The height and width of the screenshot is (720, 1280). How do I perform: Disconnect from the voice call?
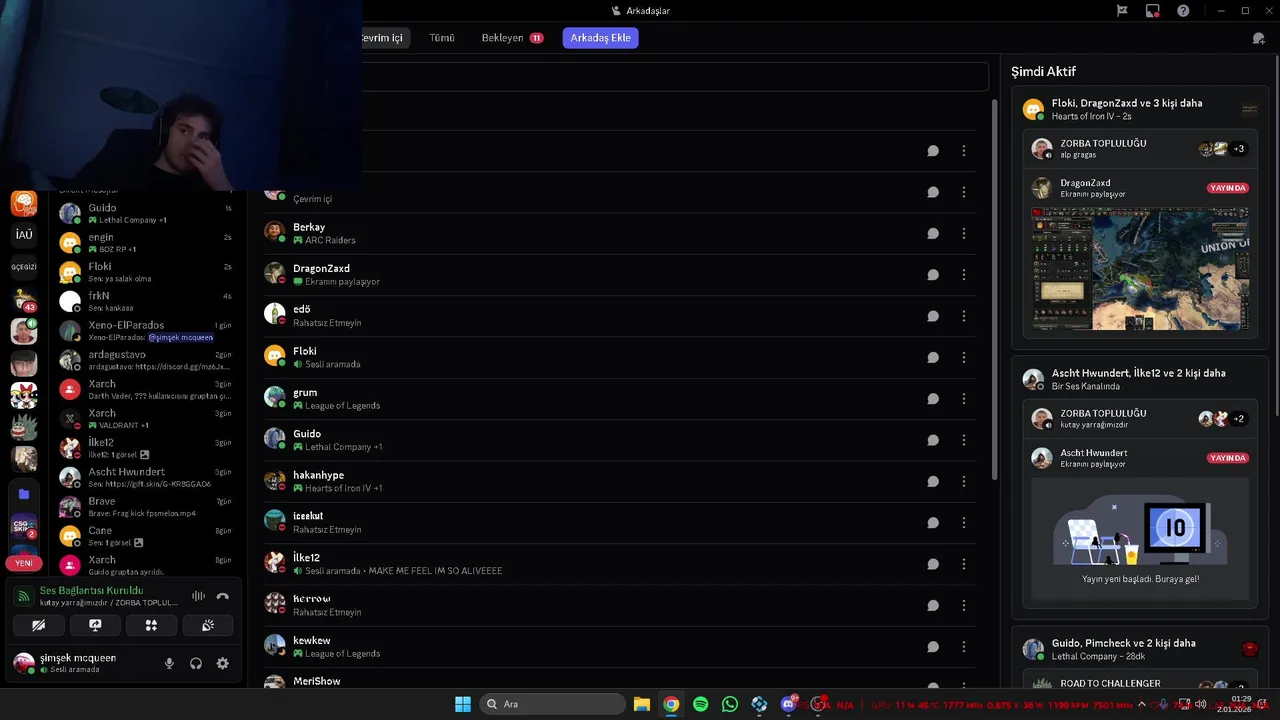pos(222,596)
